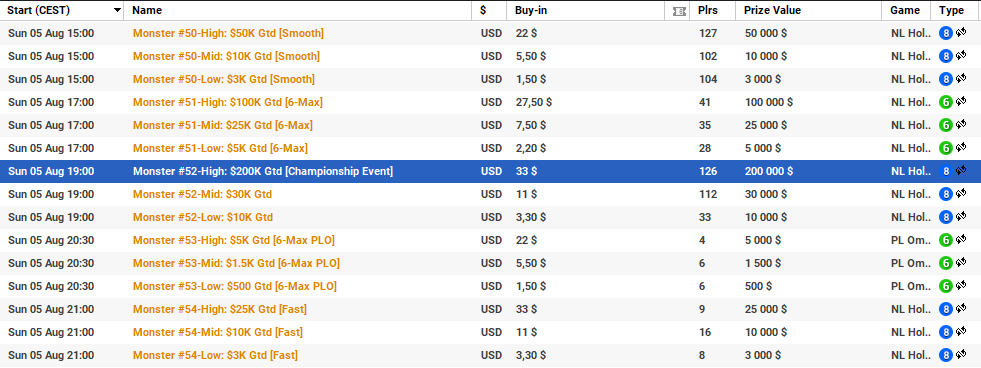The height and width of the screenshot is (368, 981).
Task: Click re-entry flags icon in Monster #52-High row
Action: point(961,170)
